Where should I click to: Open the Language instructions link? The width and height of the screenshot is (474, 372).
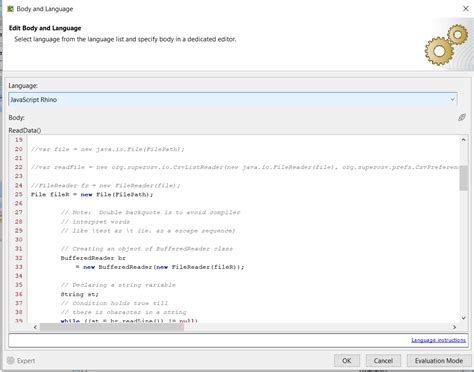click(x=438, y=340)
